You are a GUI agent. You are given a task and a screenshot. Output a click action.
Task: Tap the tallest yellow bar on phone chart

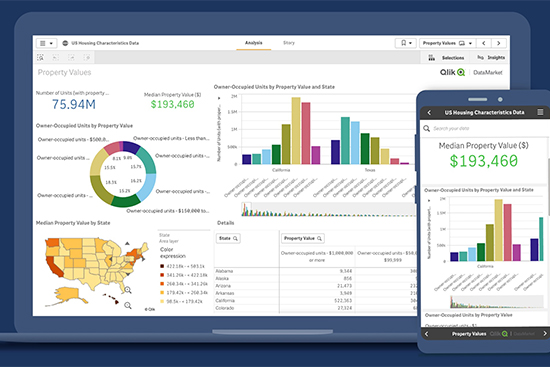[498, 230]
